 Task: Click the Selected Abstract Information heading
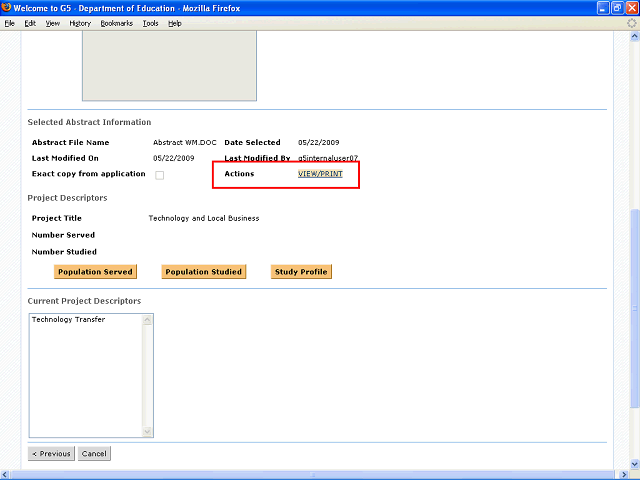pos(89,122)
